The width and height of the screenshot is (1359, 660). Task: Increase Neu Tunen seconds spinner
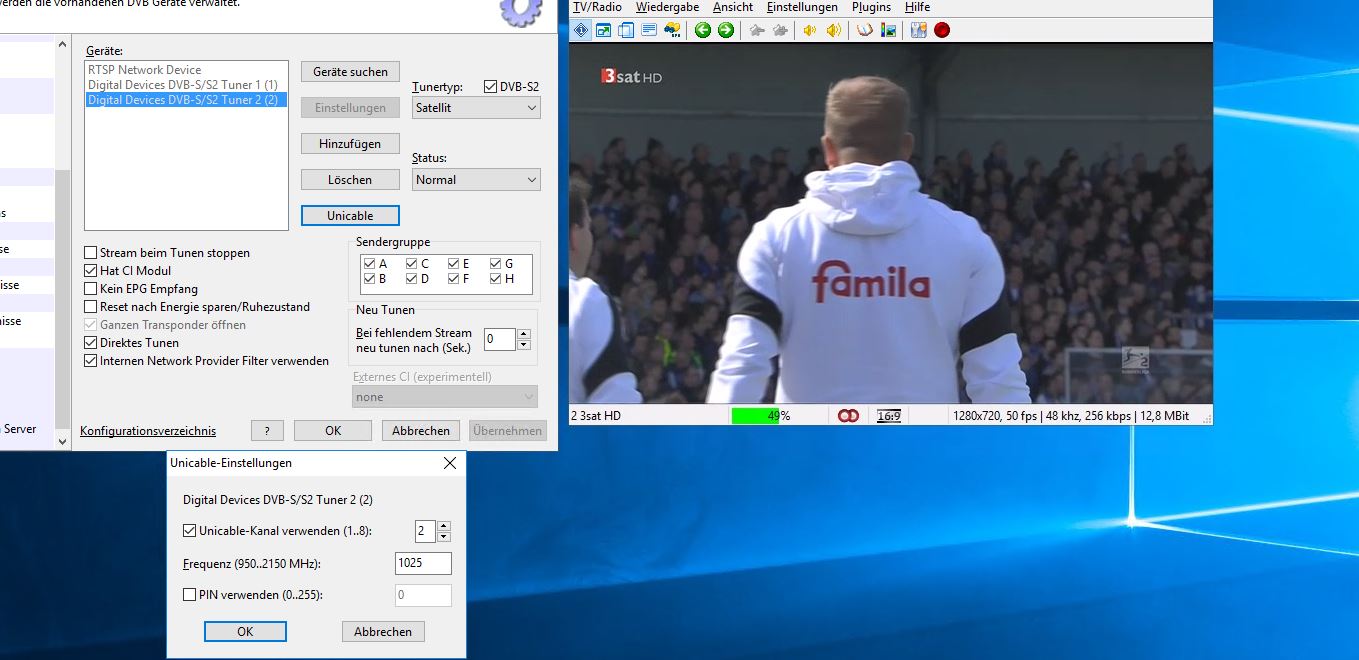(524, 334)
